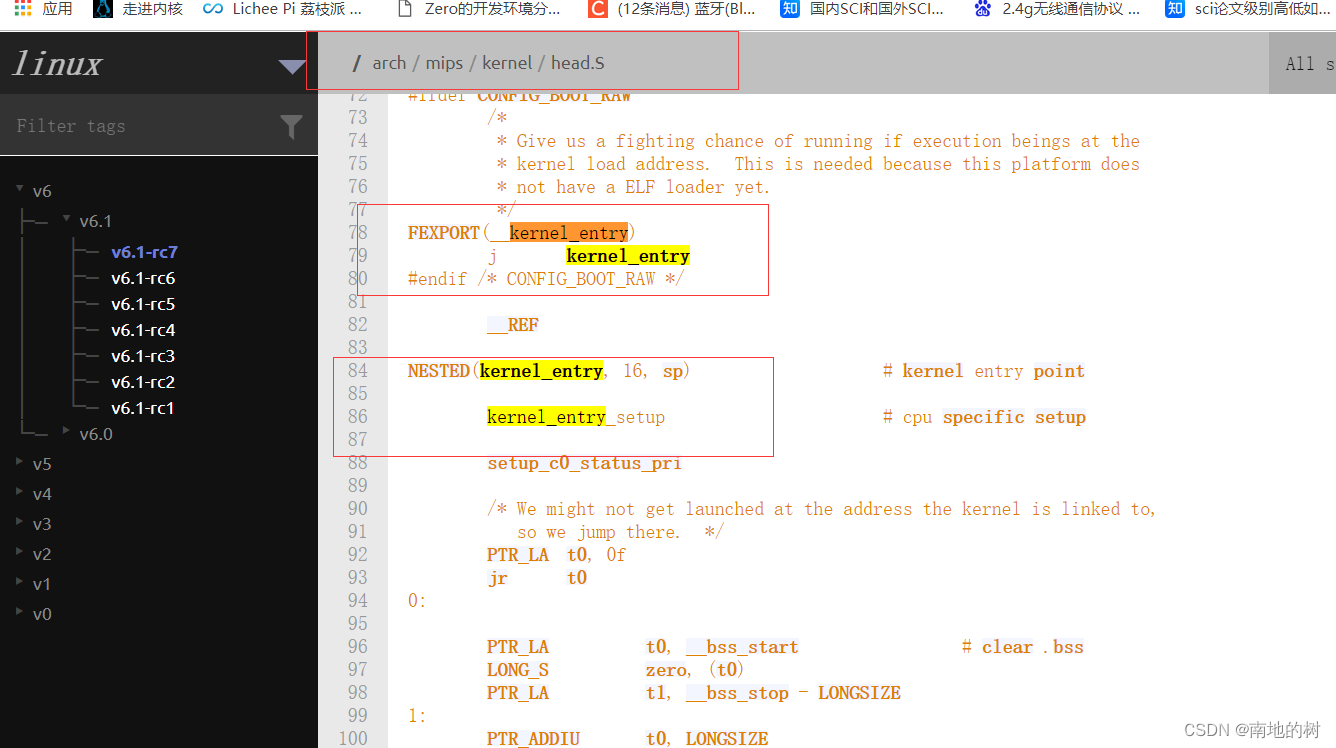
Task: Click LONGSIZE on line 98
Action: point(859,693)
